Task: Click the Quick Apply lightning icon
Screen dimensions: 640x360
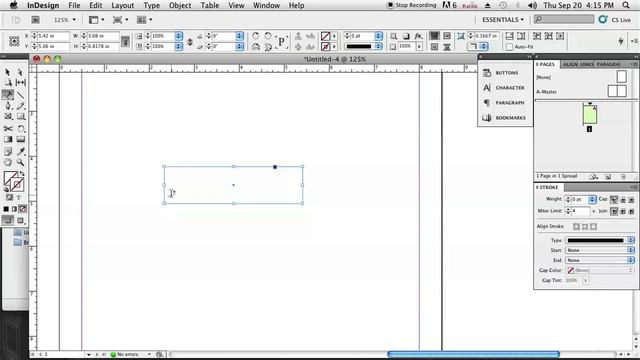Action: click(621, 41)
